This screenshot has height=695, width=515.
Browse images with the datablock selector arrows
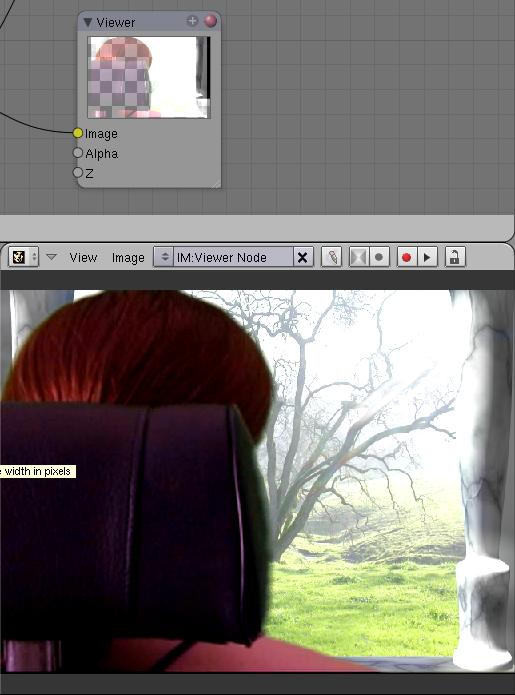coord(164,257)
